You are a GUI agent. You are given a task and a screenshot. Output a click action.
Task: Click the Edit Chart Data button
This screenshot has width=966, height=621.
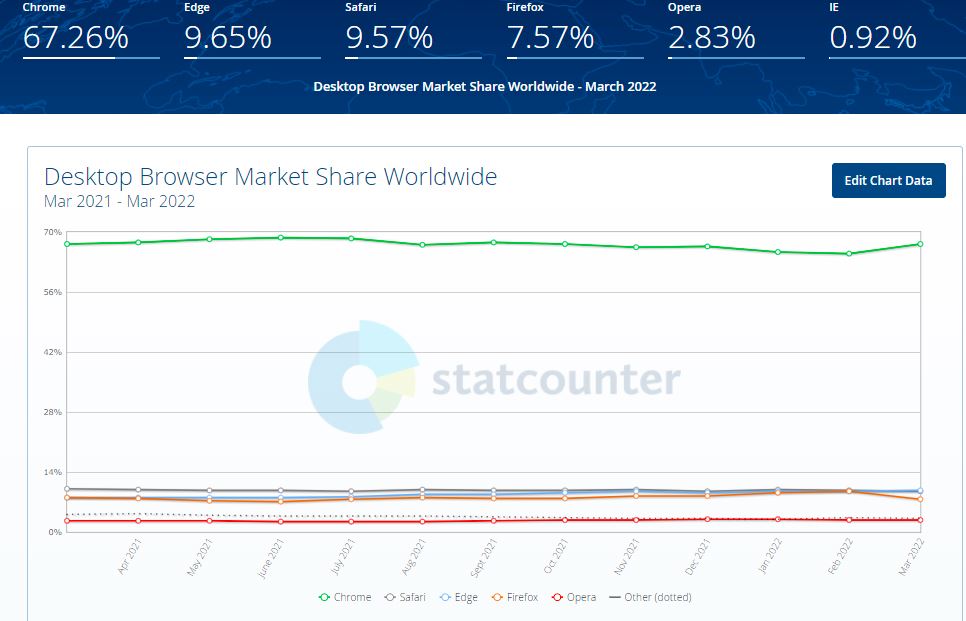888,181
